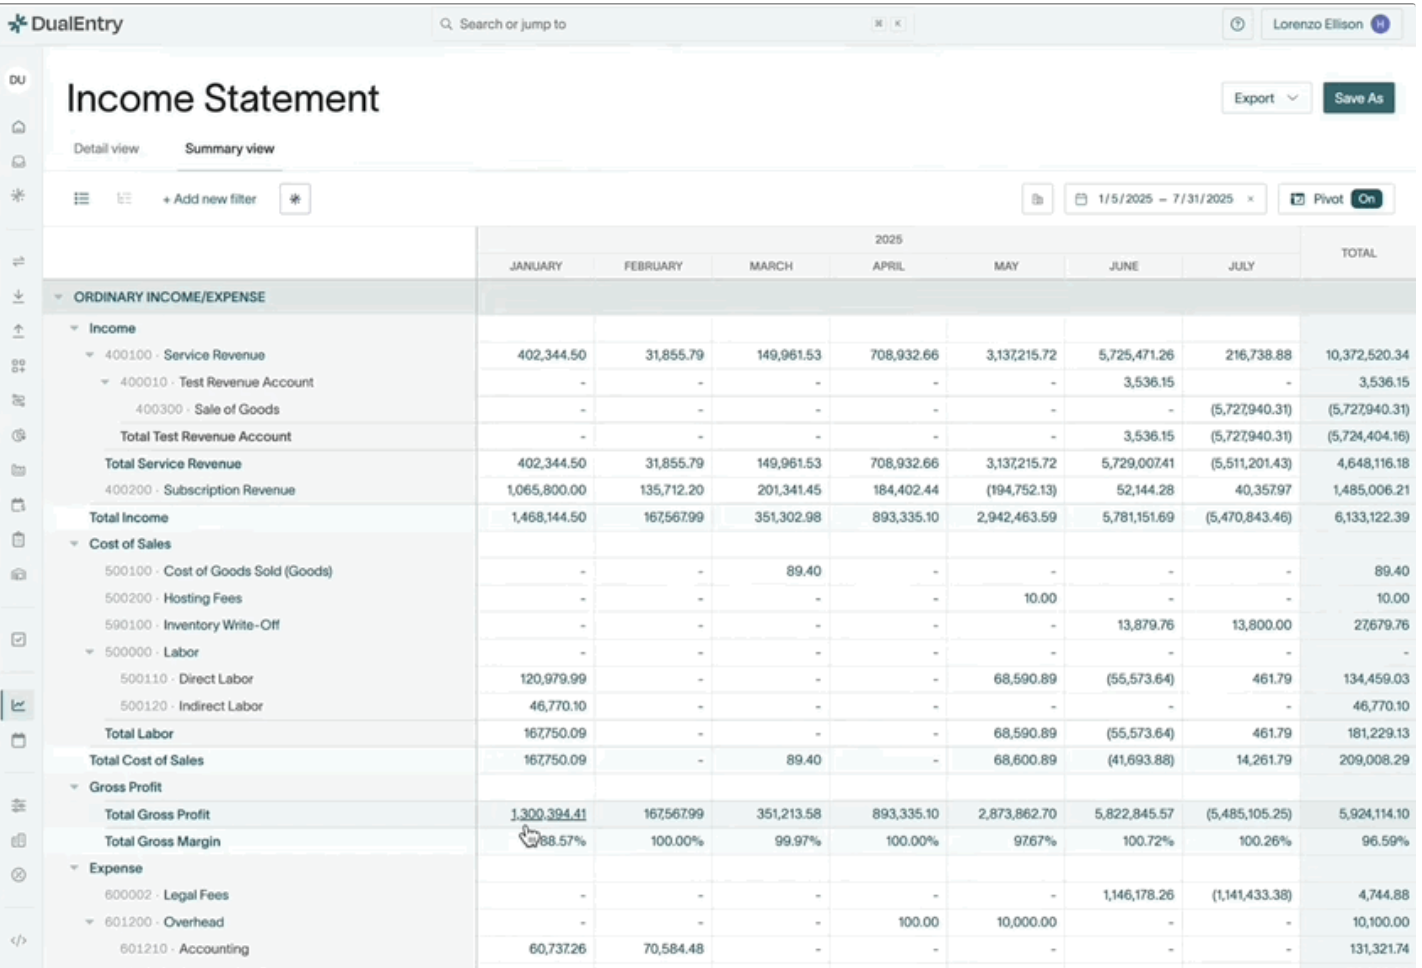Switch to the Detail view tab

coord(106,149)
